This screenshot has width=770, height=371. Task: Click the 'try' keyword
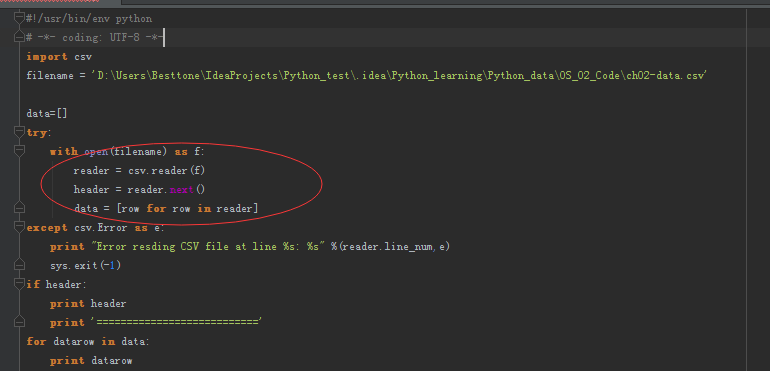37,133
